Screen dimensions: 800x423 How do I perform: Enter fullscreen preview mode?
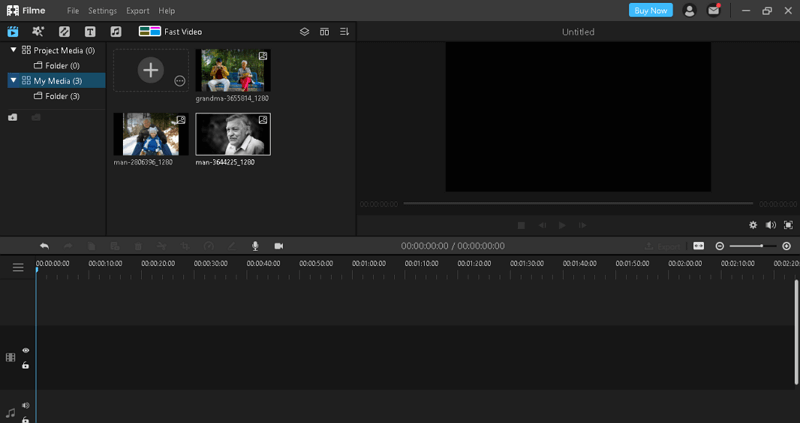pyautogui.click(x=788, y=225)
